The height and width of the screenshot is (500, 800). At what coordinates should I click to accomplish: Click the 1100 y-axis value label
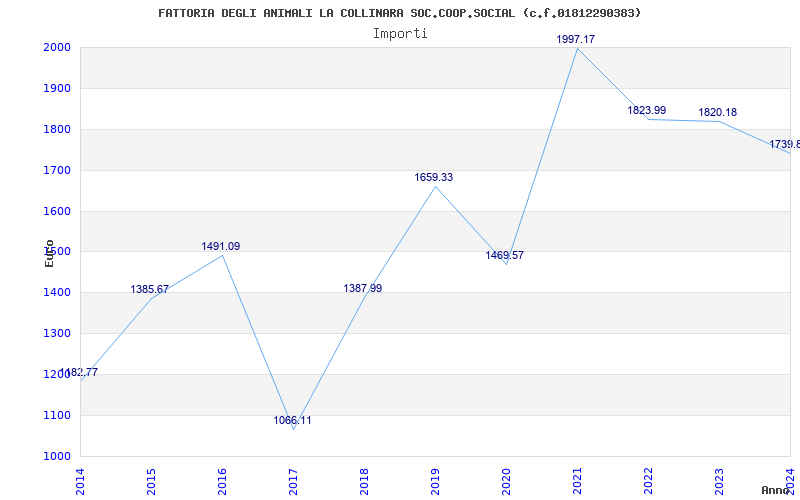pyautogui.click(x=57, y=415)
